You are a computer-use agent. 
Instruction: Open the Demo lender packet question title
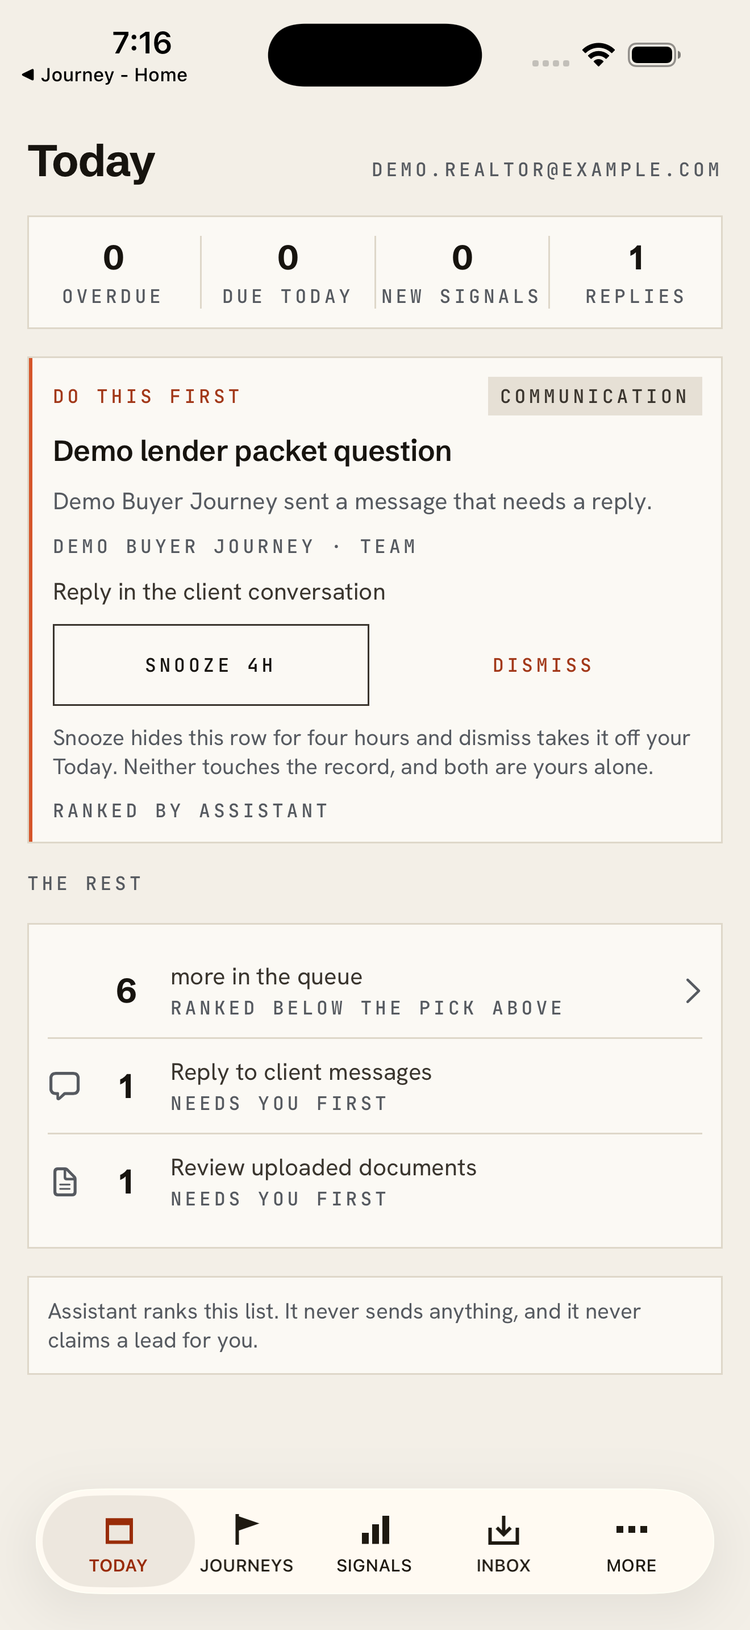pyautogui.click(x=252, y=451)
